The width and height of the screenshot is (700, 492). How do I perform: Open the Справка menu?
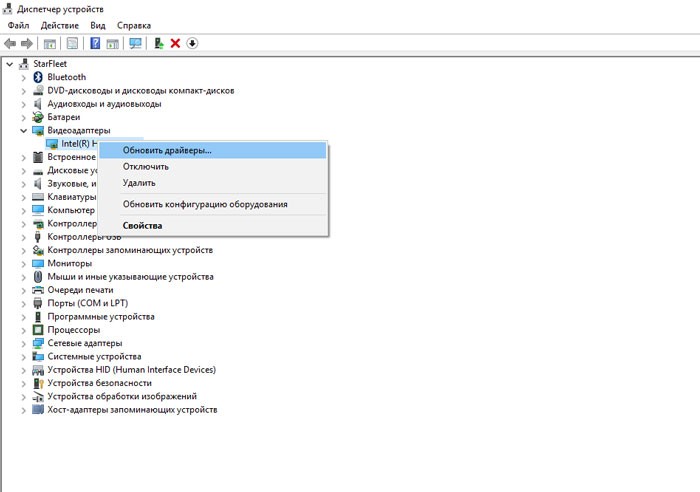click(134, 25)
